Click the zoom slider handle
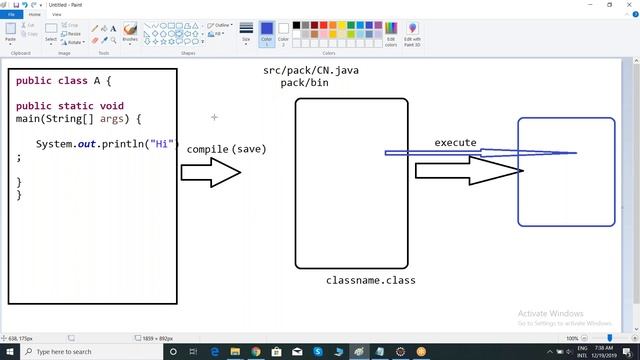 click(x=610, y=338)
